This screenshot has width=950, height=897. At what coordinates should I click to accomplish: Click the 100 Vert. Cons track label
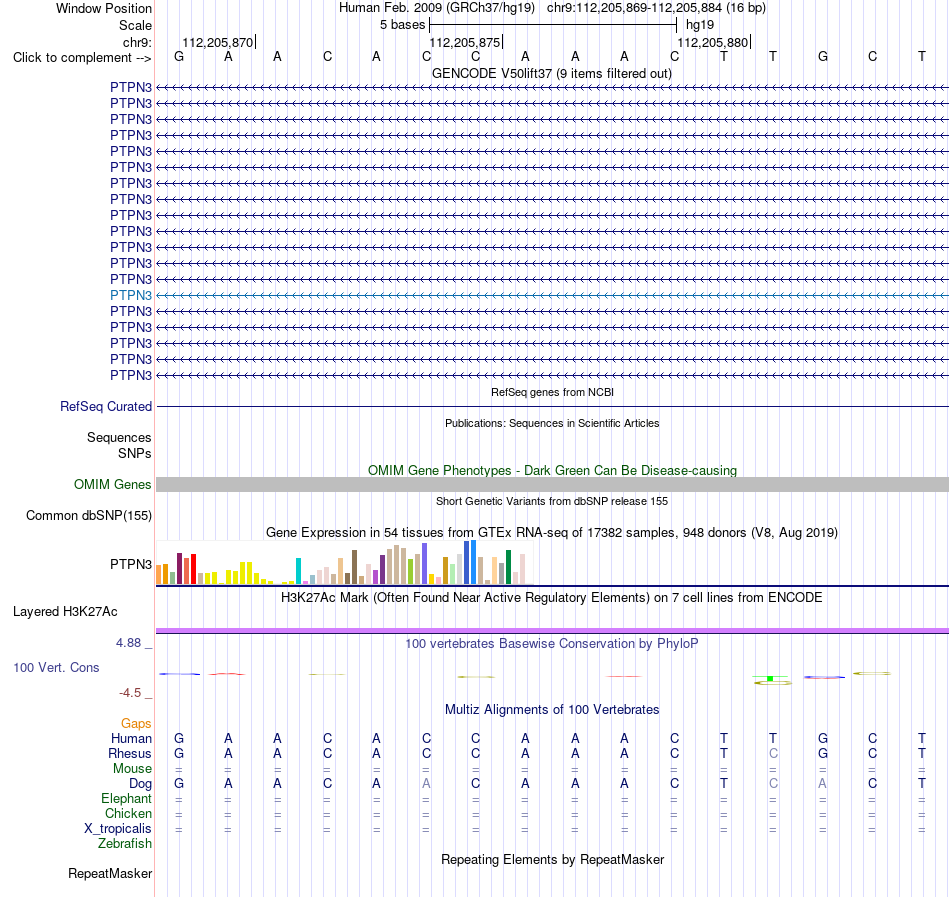[56, 667]
